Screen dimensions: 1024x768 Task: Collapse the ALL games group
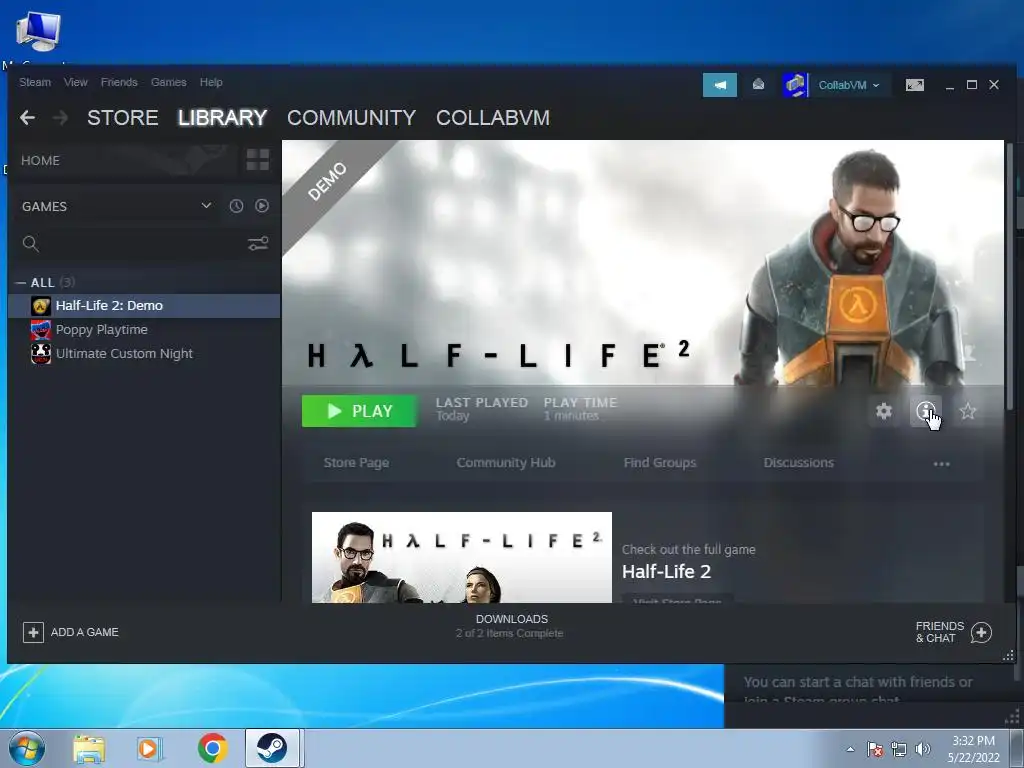(x=21, y=283)
